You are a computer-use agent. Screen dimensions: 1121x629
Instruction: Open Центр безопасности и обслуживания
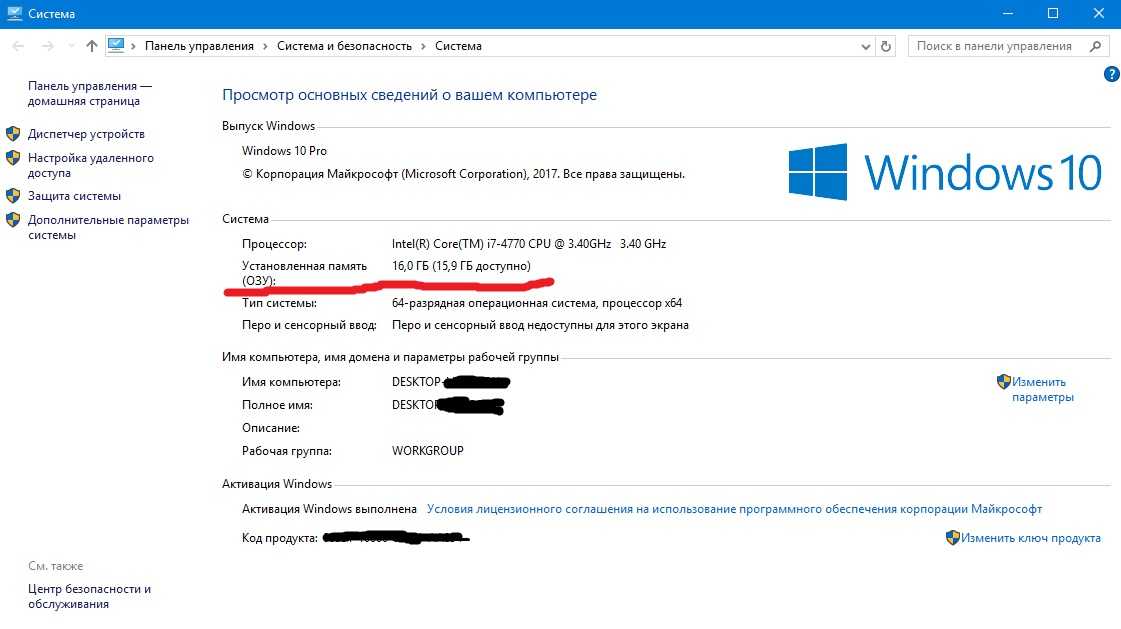click(x=89, y=596)
